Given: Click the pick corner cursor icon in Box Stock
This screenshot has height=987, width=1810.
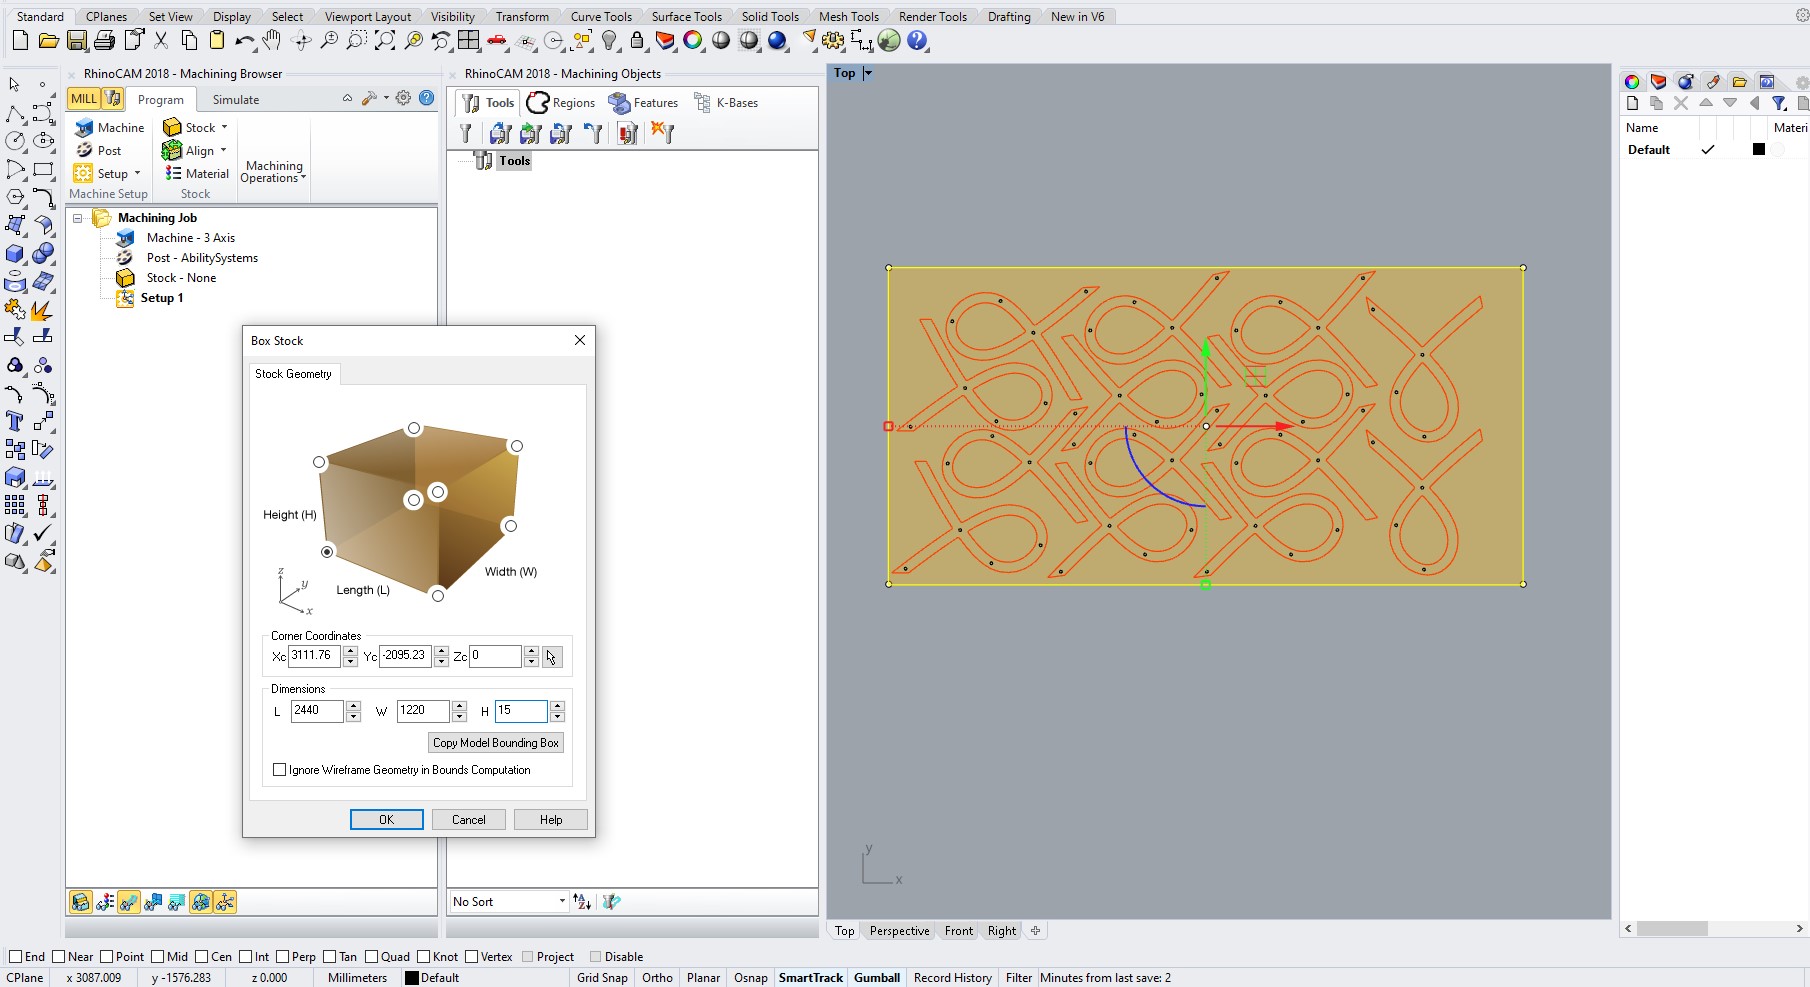Looking at the screenshot, I should [552, 657].
